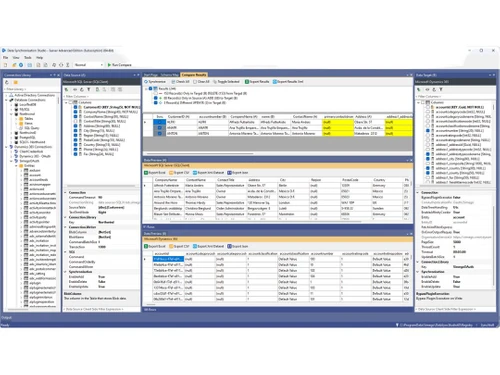This screenshot has width=500, height=375.
Task: Click refresh icon in Data Source toolbar
Action: (x=82, y=90)
